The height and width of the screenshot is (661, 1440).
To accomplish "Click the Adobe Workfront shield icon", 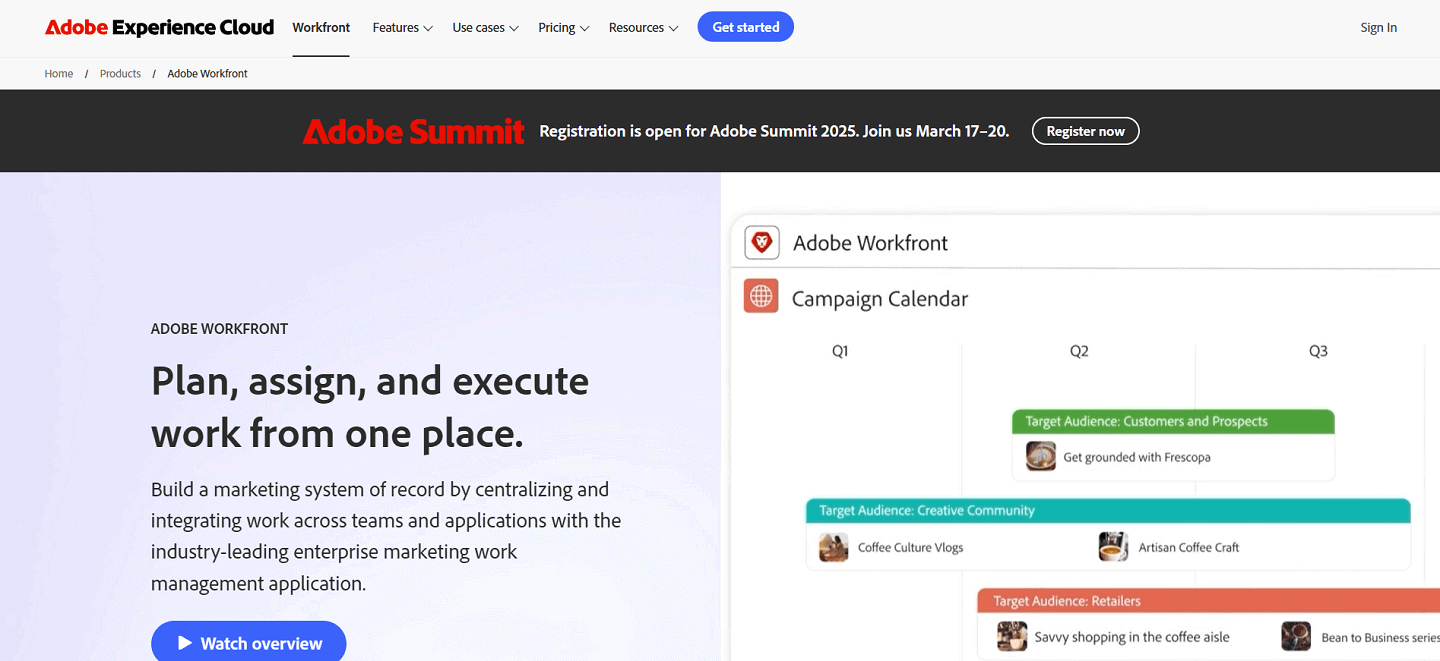I will coord(761,242).
